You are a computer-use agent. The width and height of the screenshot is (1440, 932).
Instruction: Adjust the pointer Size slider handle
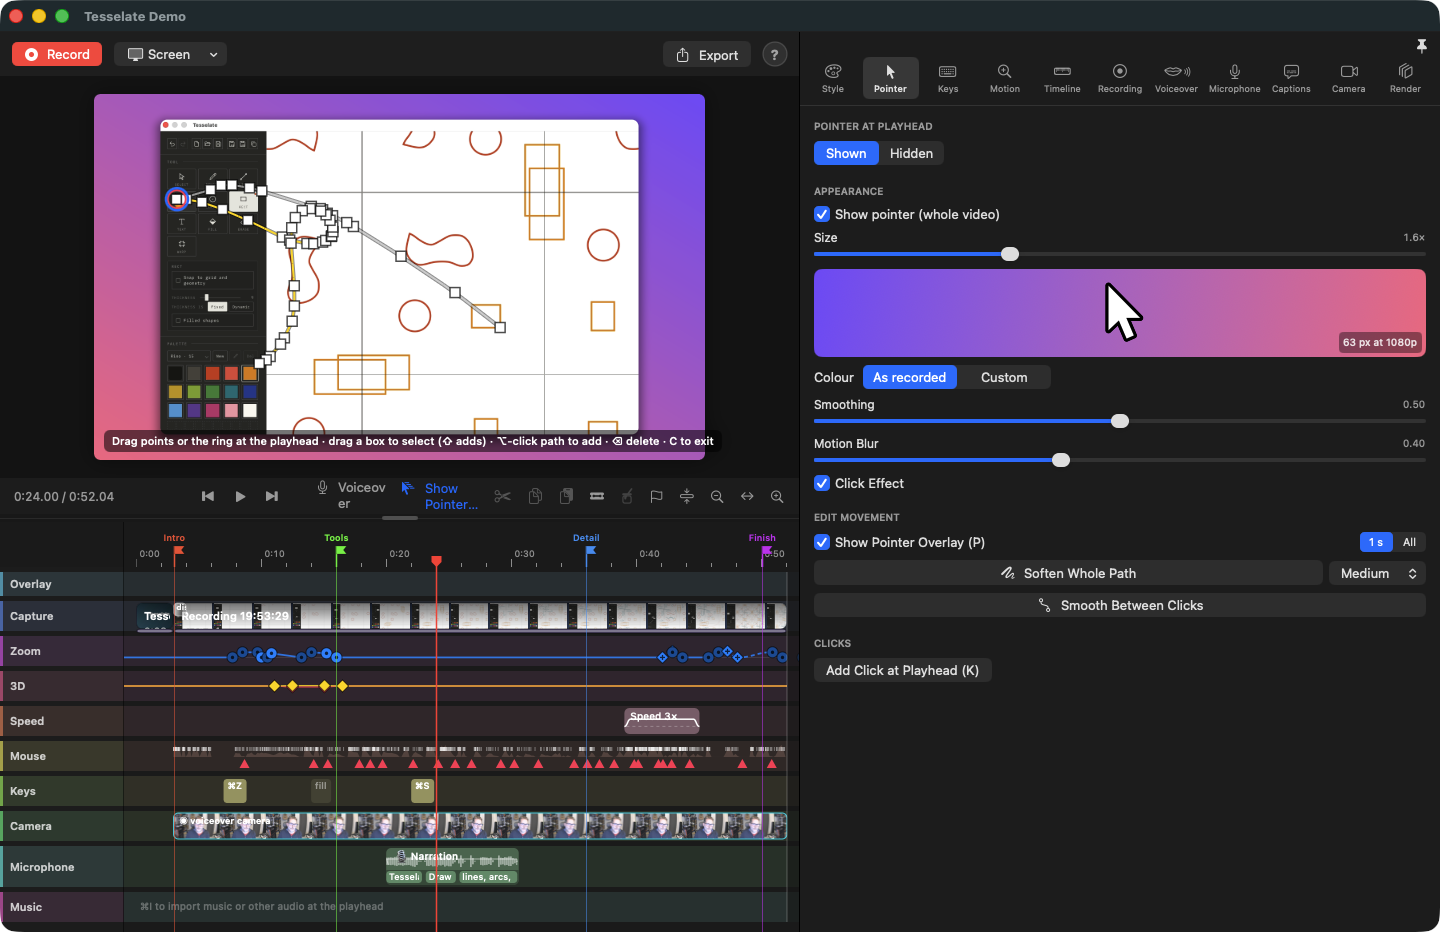[1010, 254]
